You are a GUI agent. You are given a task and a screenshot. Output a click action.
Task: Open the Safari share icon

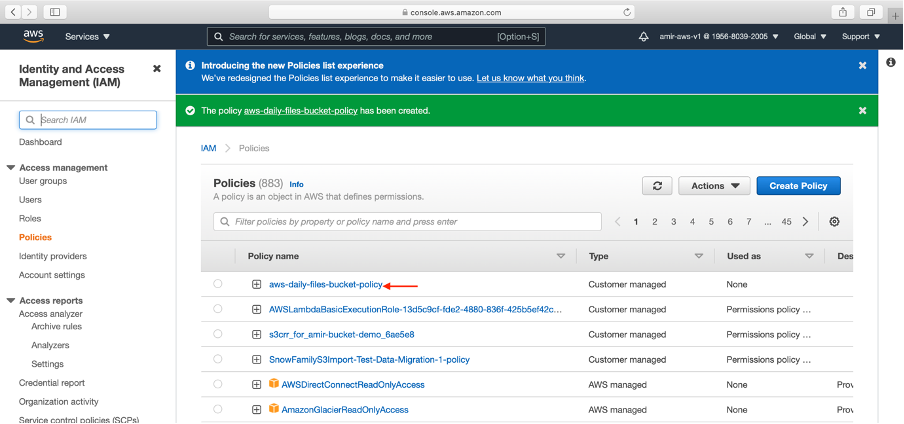point(842,12)
